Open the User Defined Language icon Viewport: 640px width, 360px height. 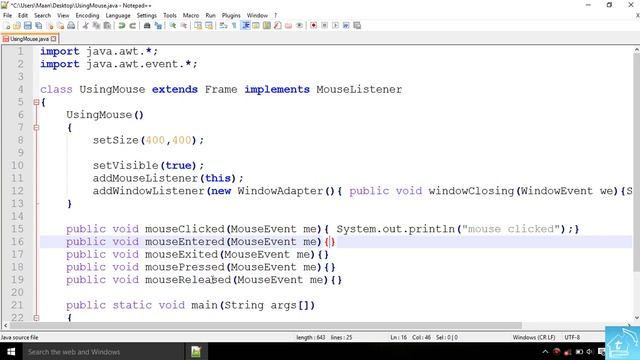tap(256, 25)
